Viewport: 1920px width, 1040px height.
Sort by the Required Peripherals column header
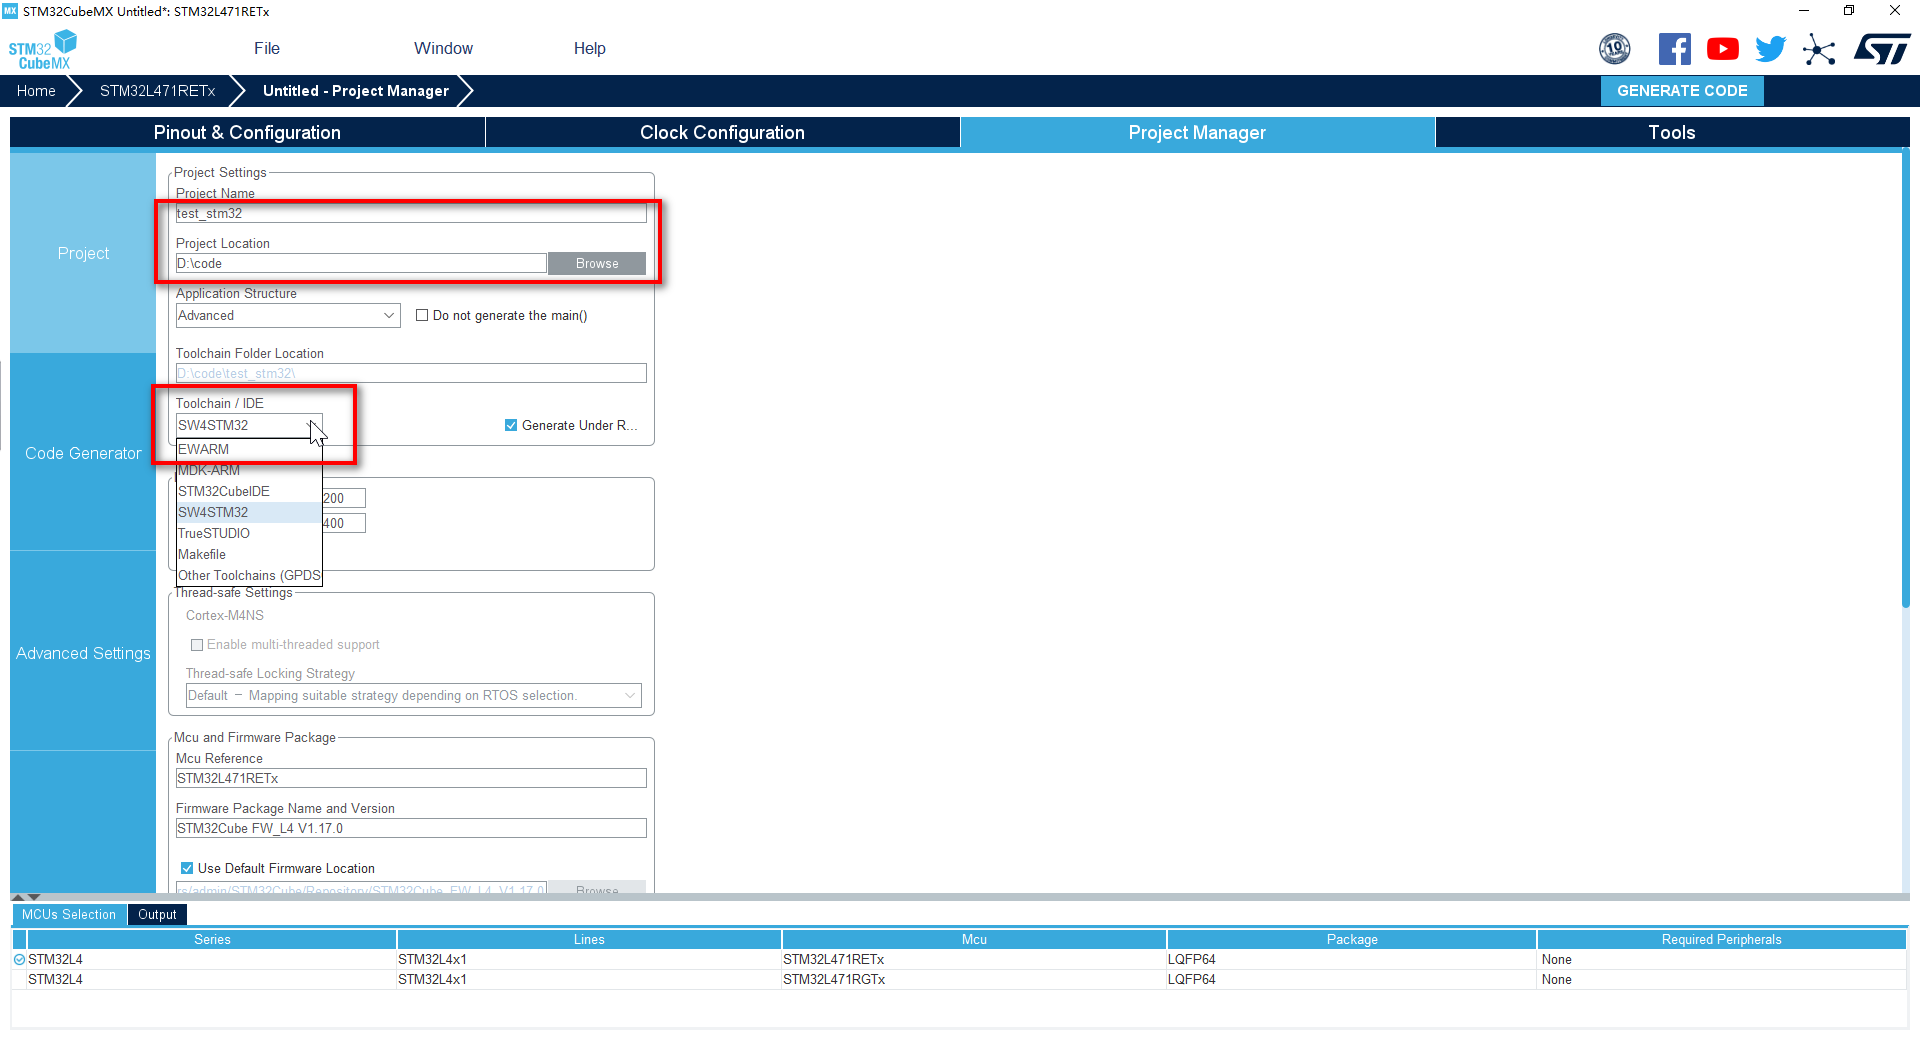(1721, 939)
